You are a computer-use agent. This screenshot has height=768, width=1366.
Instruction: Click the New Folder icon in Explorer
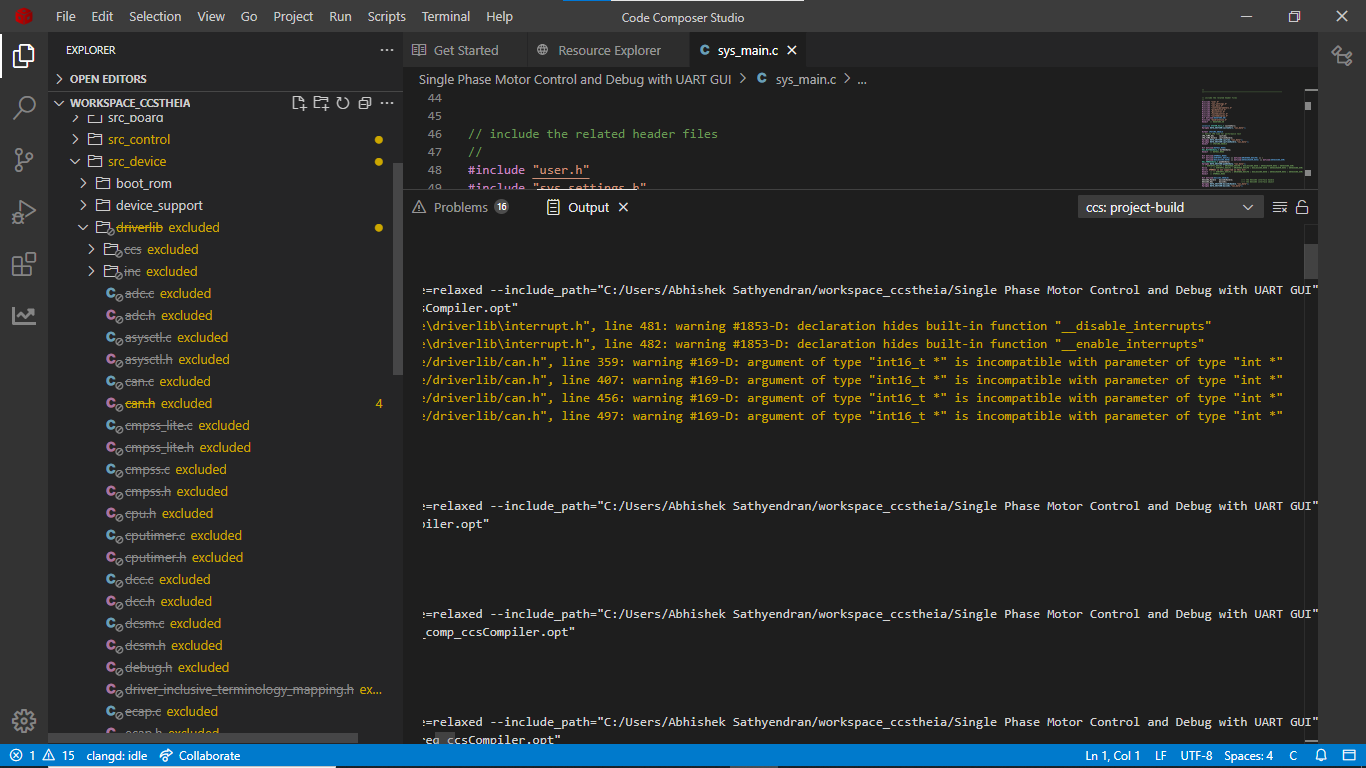coord(321,103)
